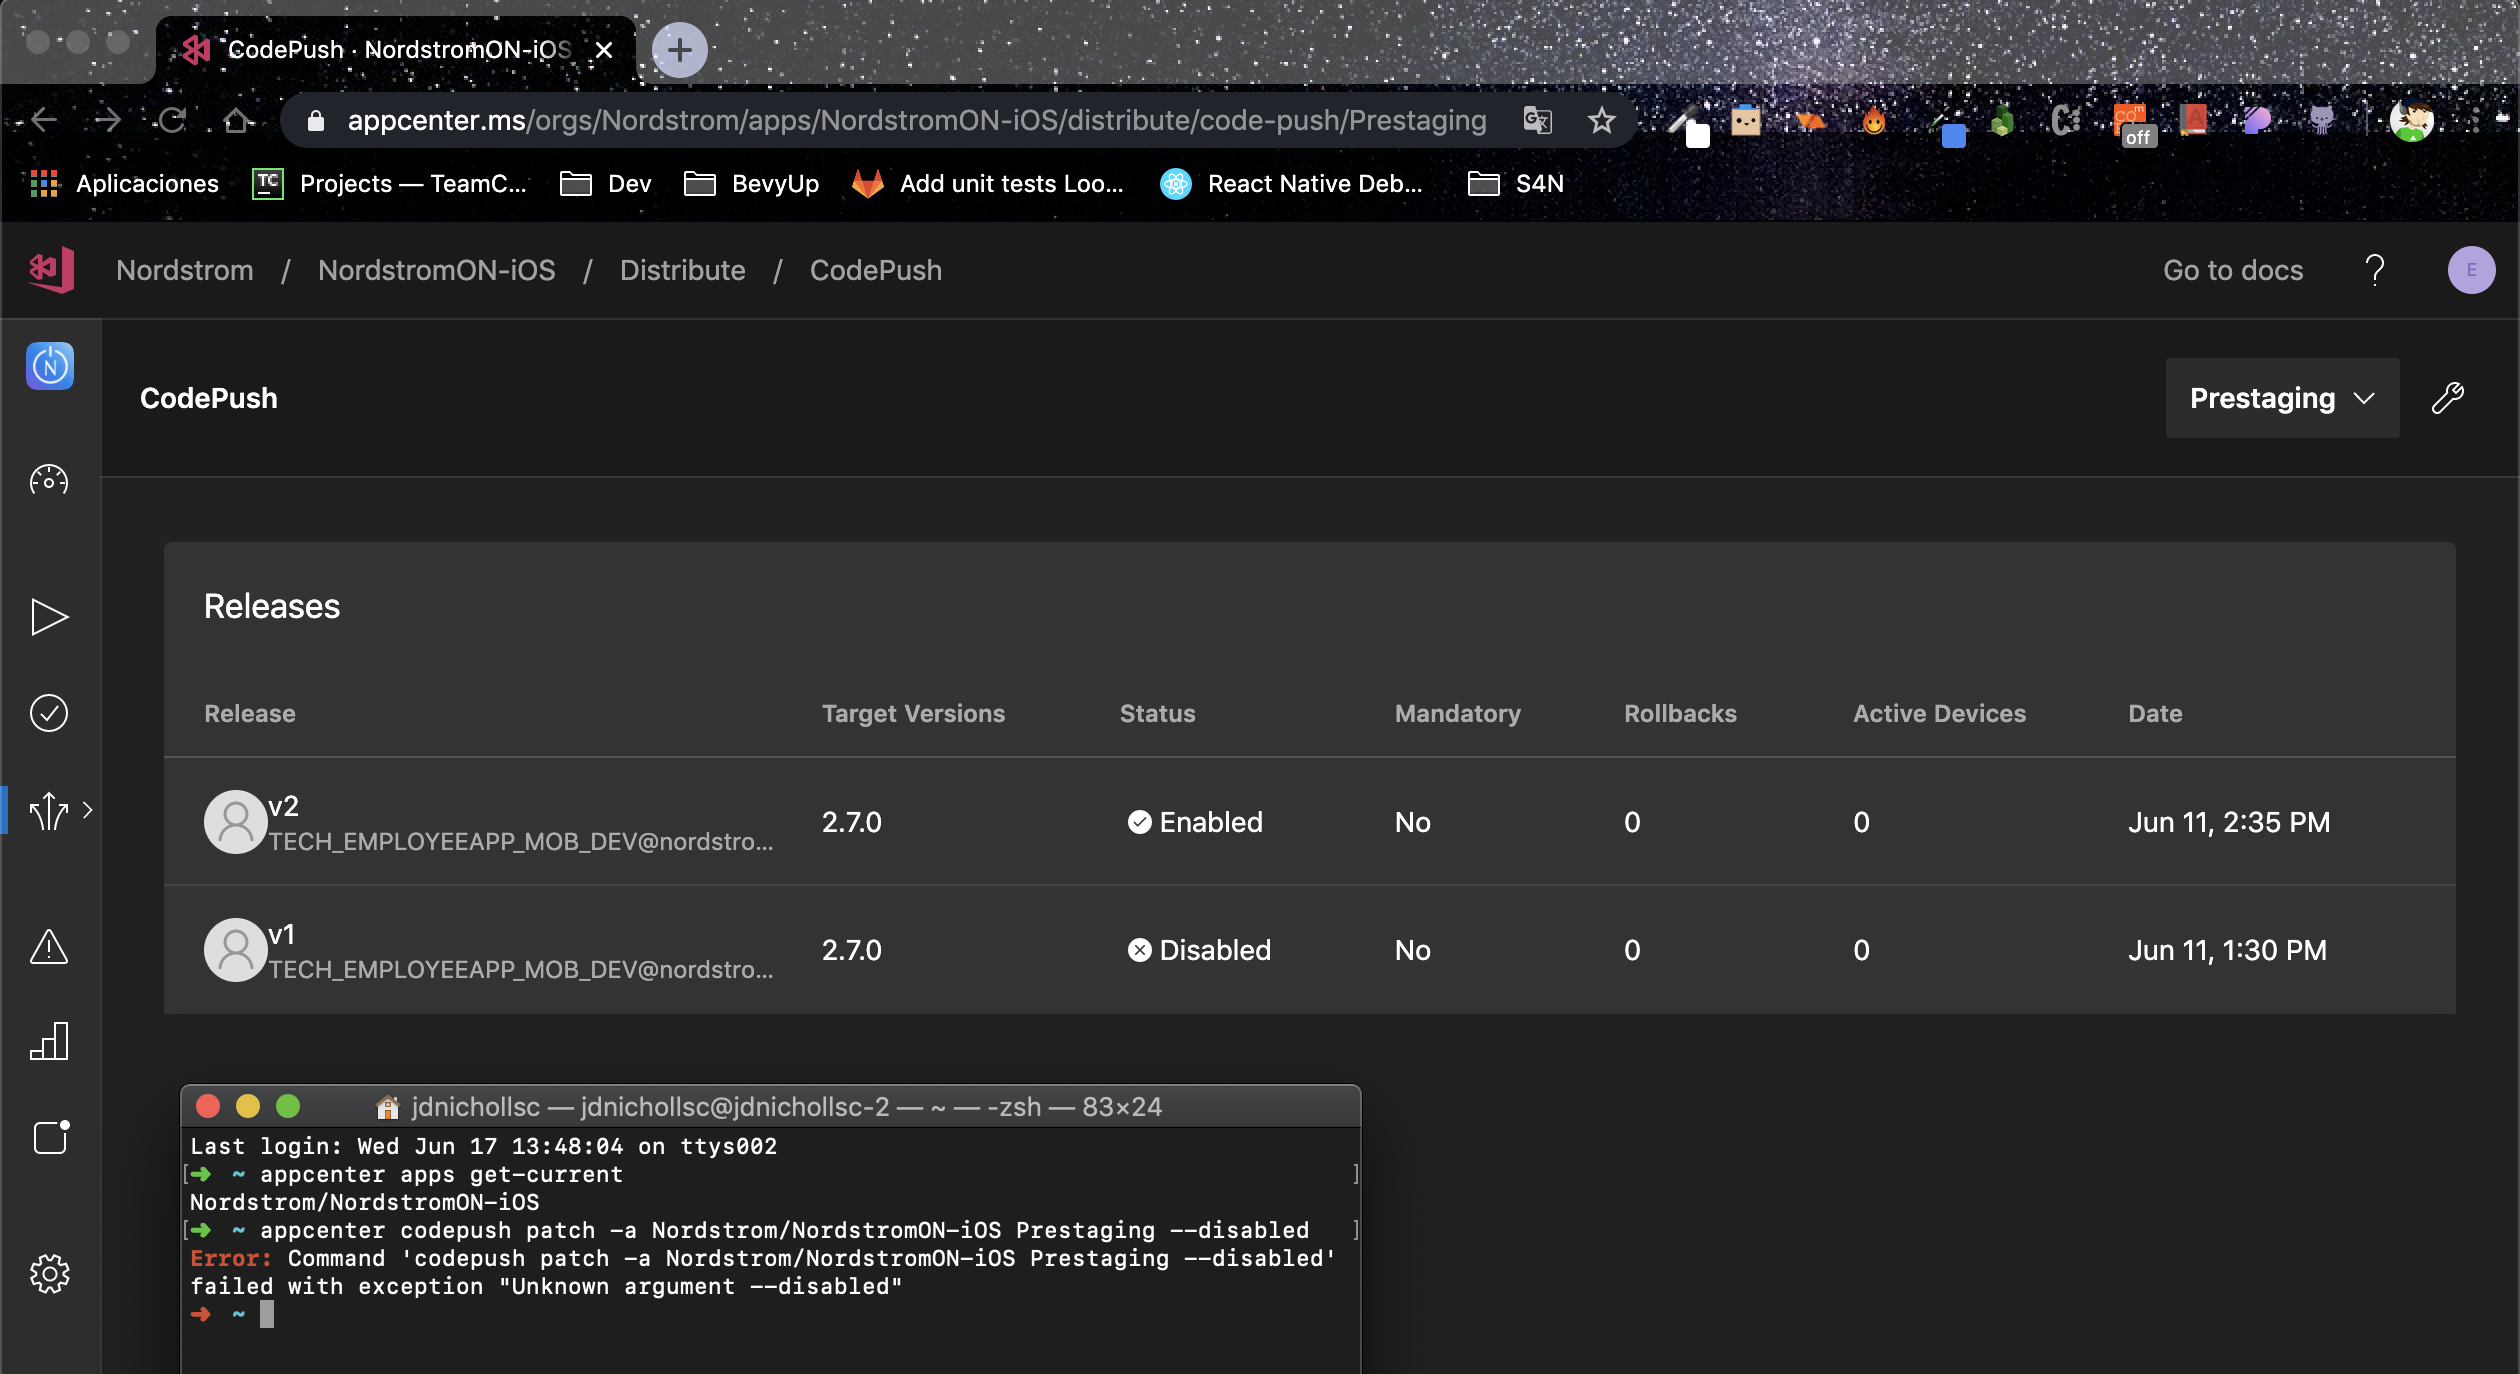Switch to the CodePush NordstromON-iOS browser tab
Screen dimensions: 2520x1374
tap(380, 49)
